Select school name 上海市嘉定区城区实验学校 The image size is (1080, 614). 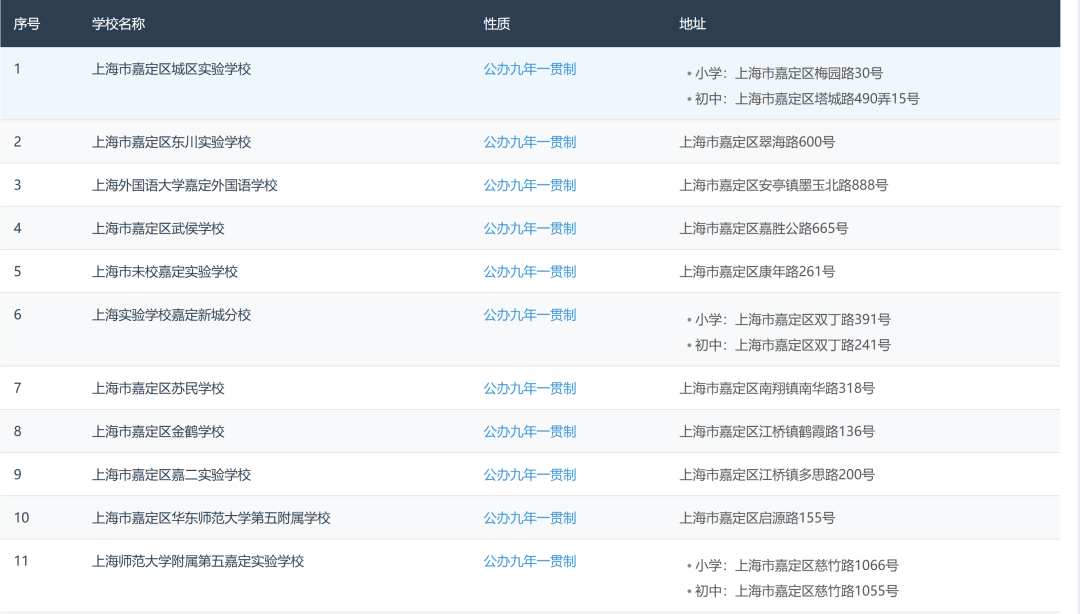(172, 69)
